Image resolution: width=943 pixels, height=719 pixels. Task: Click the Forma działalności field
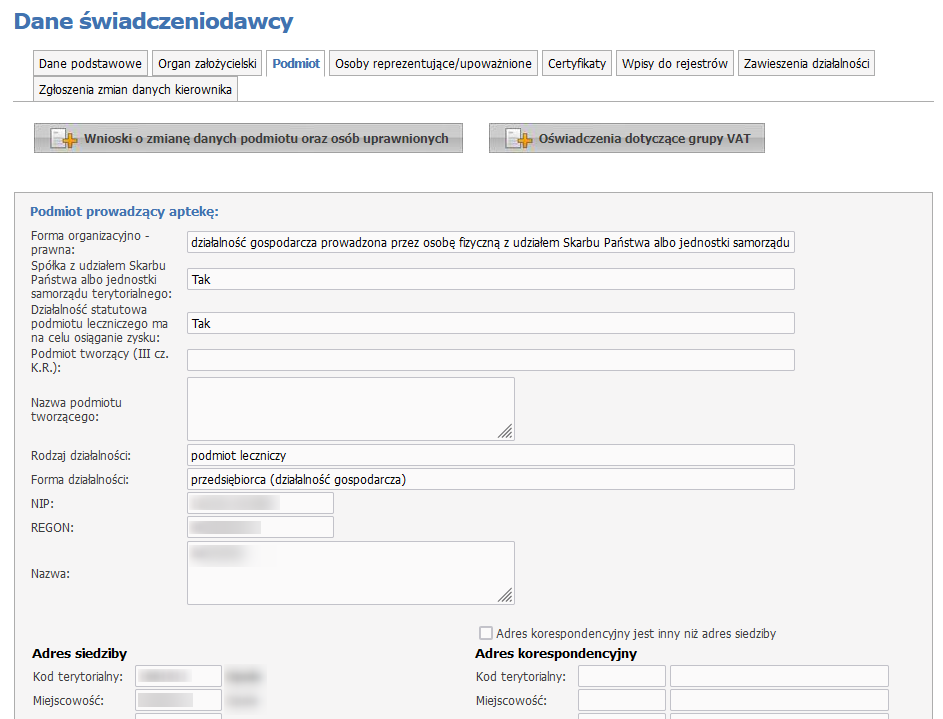490,479
